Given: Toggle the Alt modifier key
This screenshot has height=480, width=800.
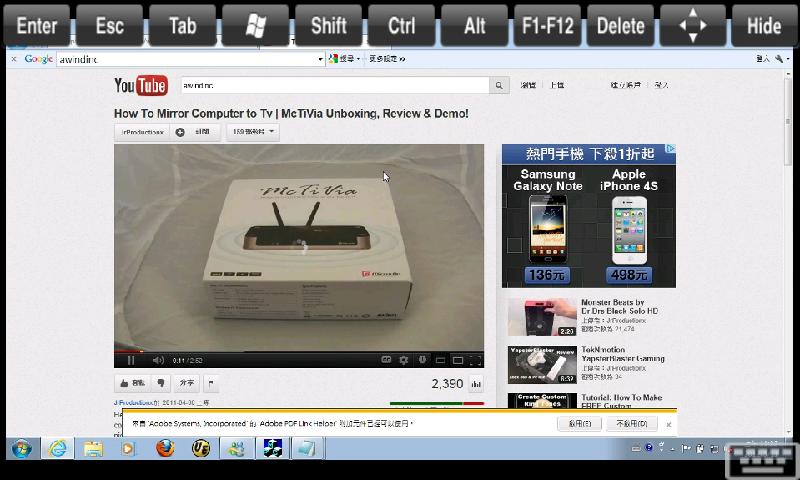Looking at the screenshot, I should tap(474, 25).
